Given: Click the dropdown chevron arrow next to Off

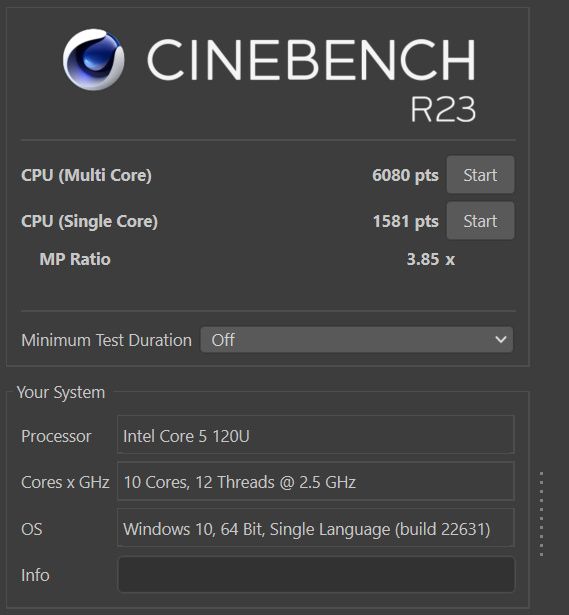Looking at the screenshot, I should pyautogui.click(x=500, y=340).
